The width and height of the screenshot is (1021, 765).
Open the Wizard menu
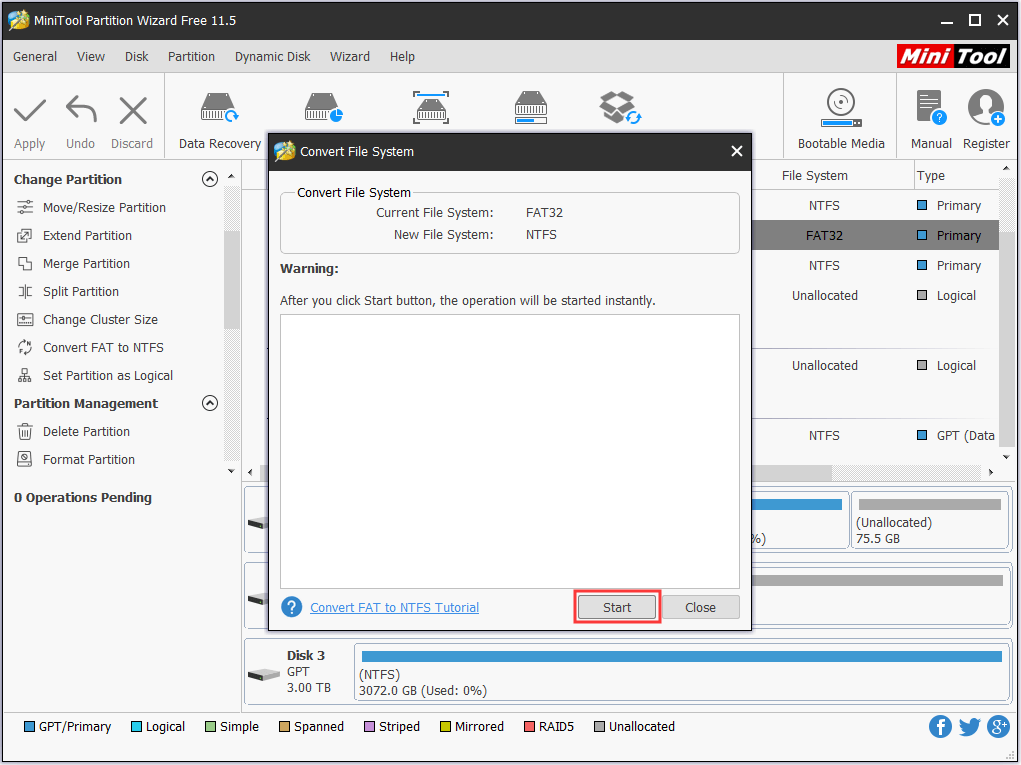pos(349,56)
